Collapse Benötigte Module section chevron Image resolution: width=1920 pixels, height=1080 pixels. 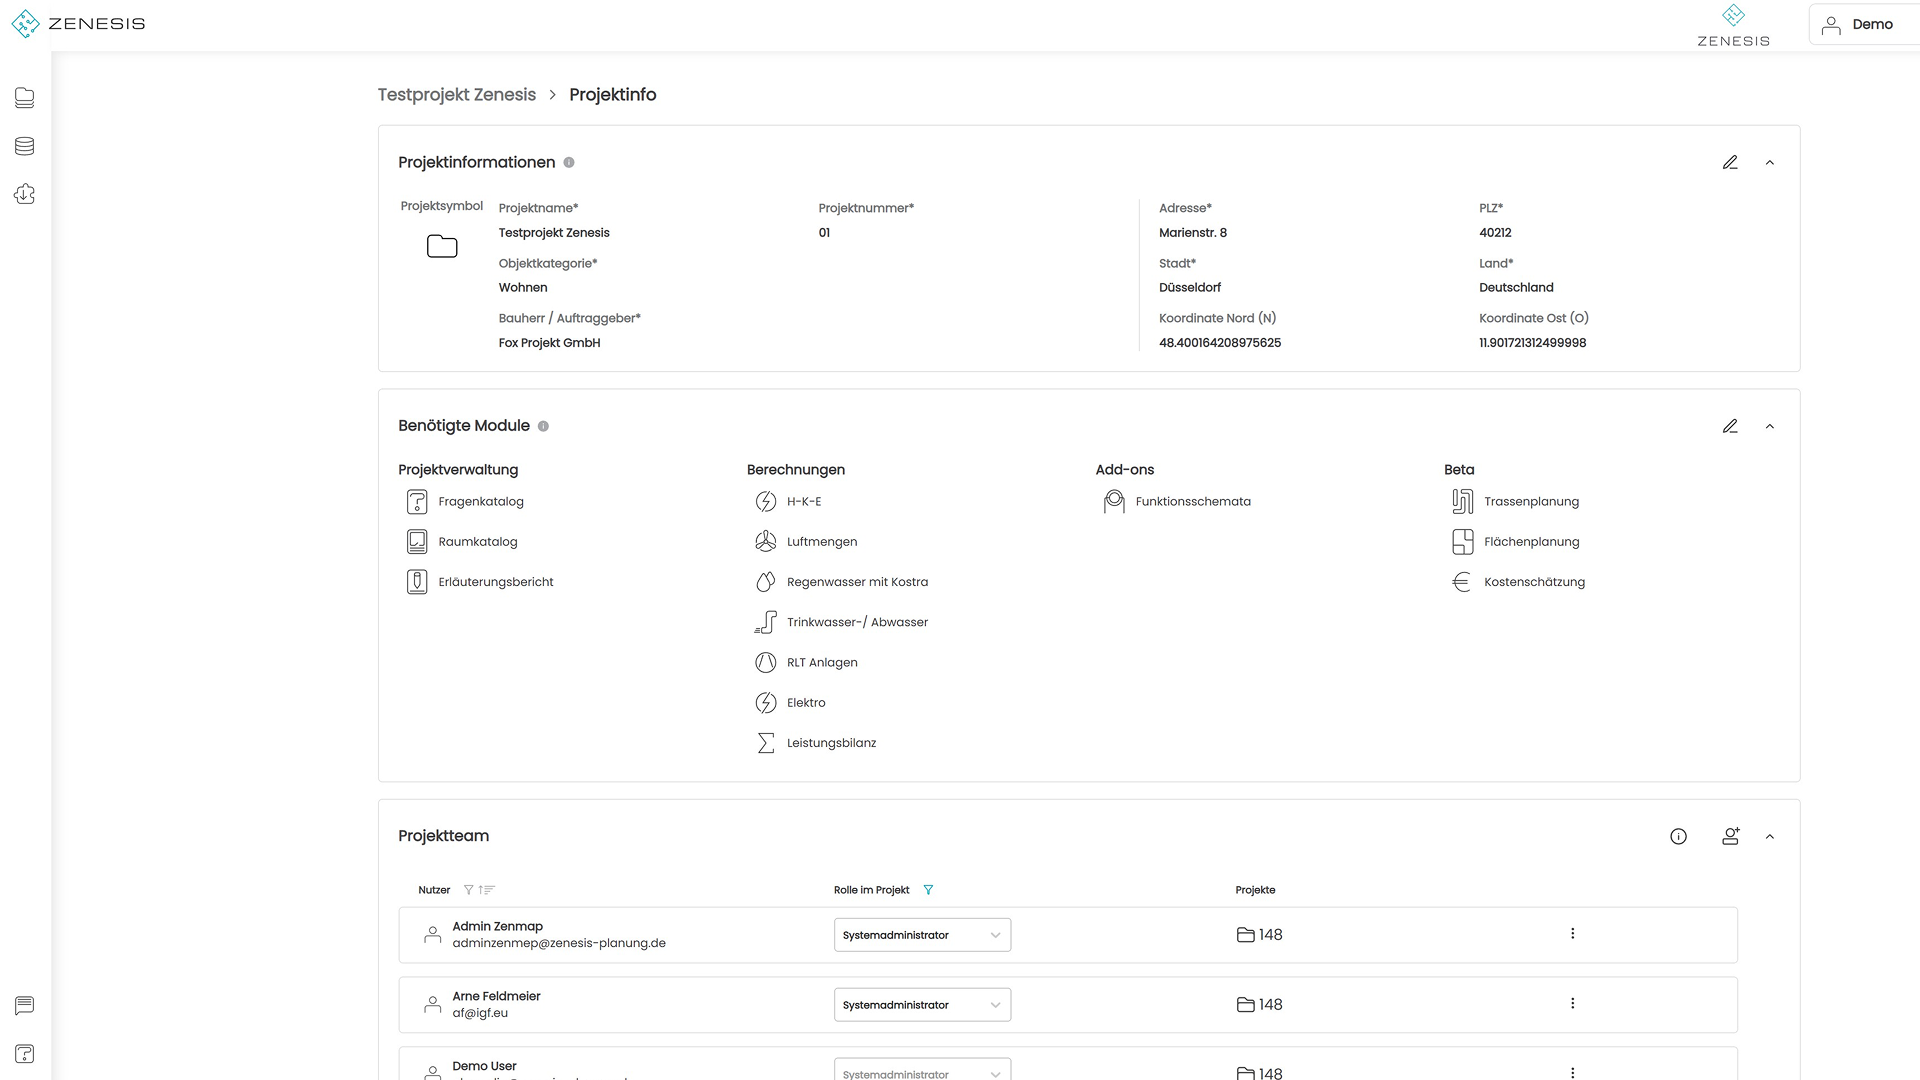tap(1769, 426)
